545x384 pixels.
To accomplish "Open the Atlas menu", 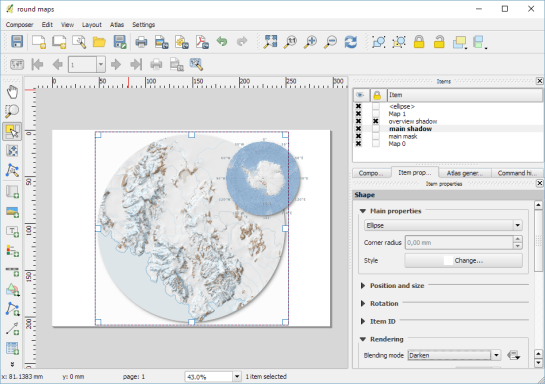I will 117,25.
